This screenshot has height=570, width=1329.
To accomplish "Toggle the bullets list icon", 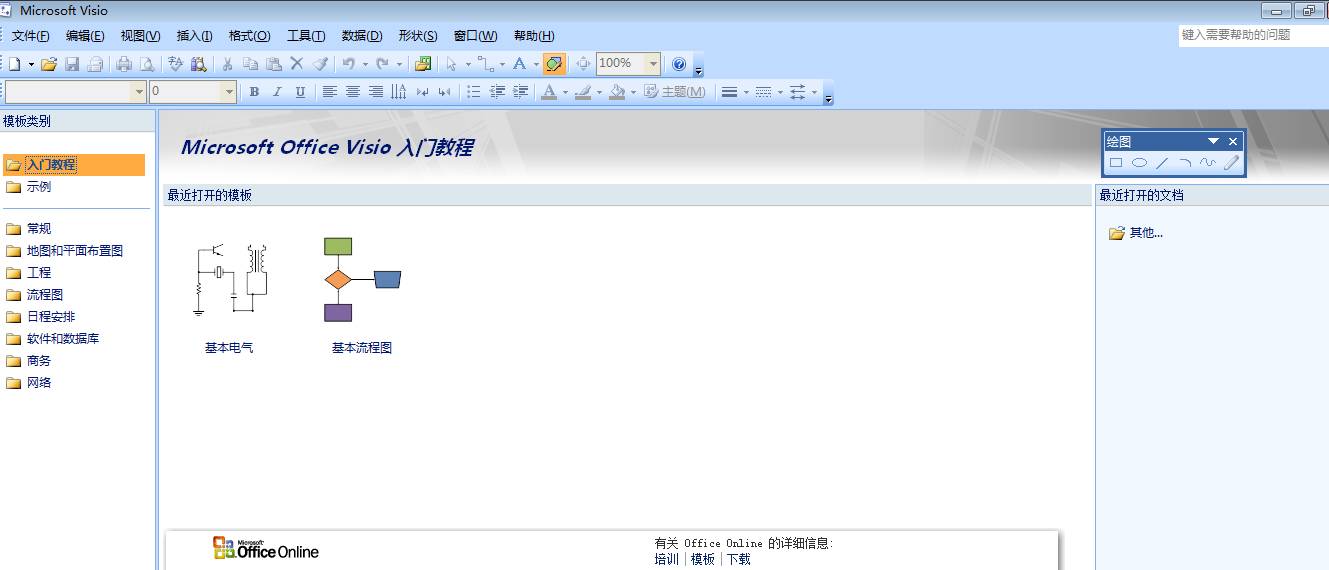I will pyautogui.click(x=474, y=92).
